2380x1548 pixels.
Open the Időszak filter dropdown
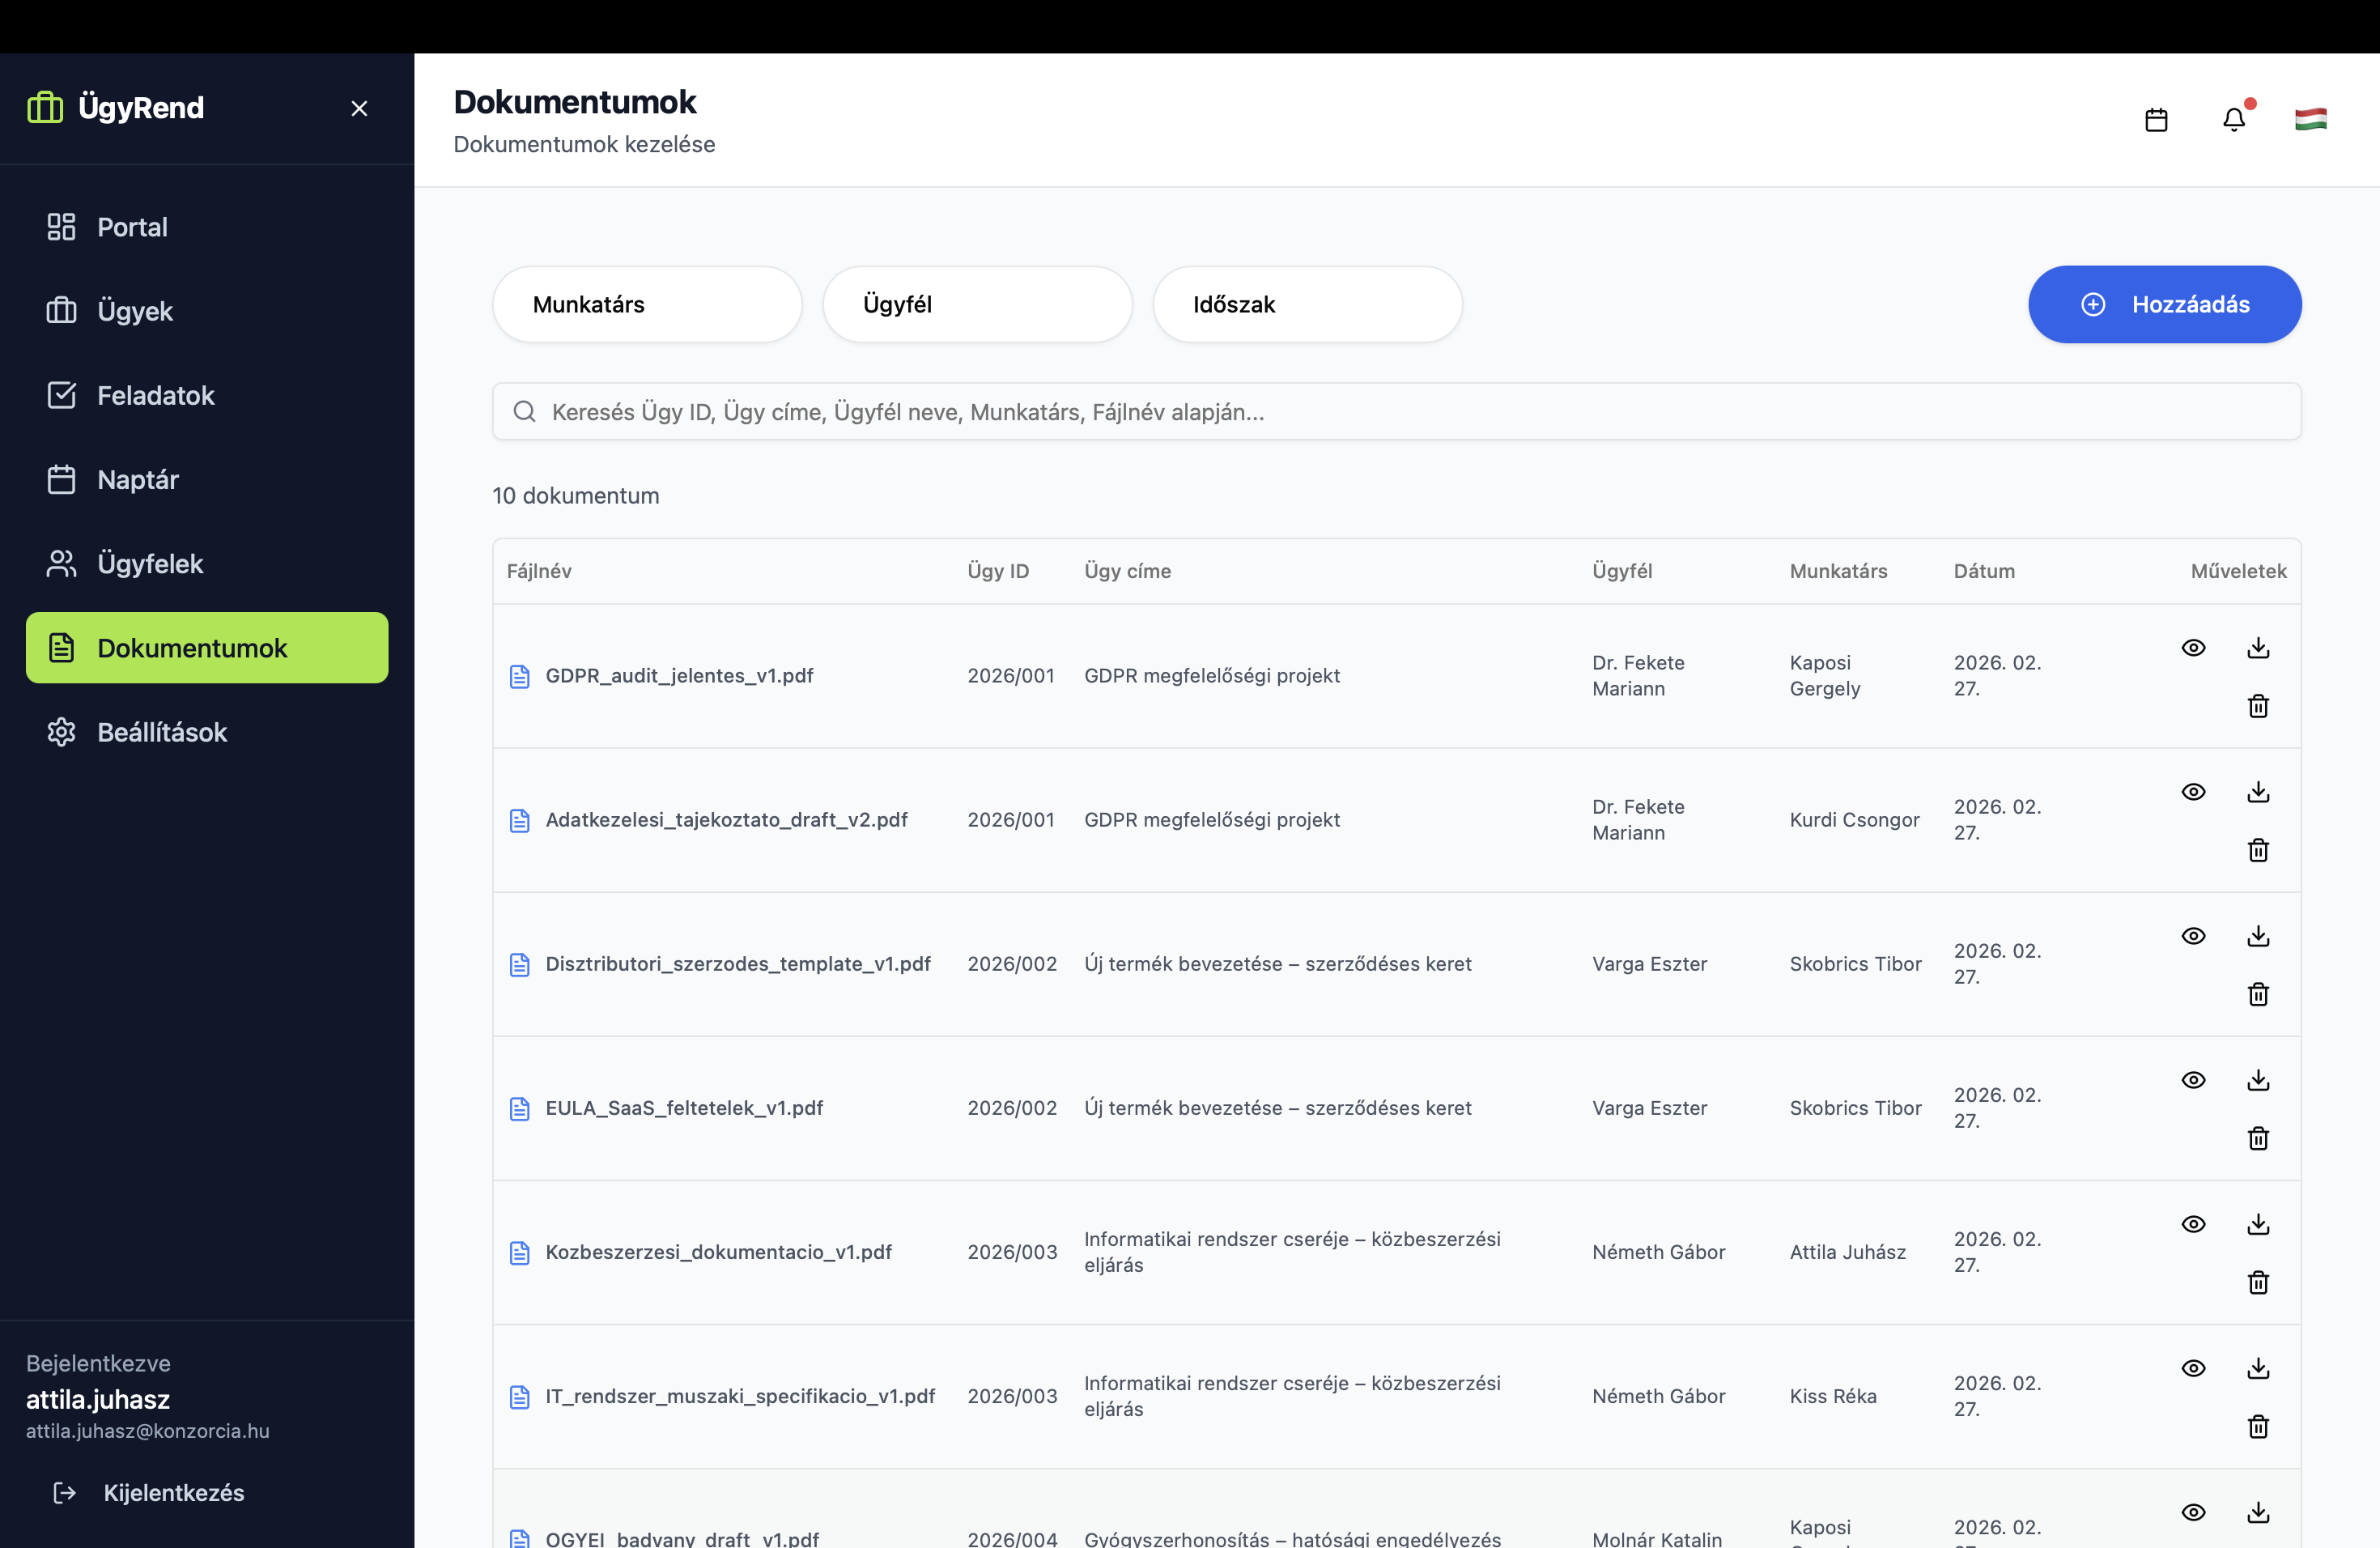1307,304
